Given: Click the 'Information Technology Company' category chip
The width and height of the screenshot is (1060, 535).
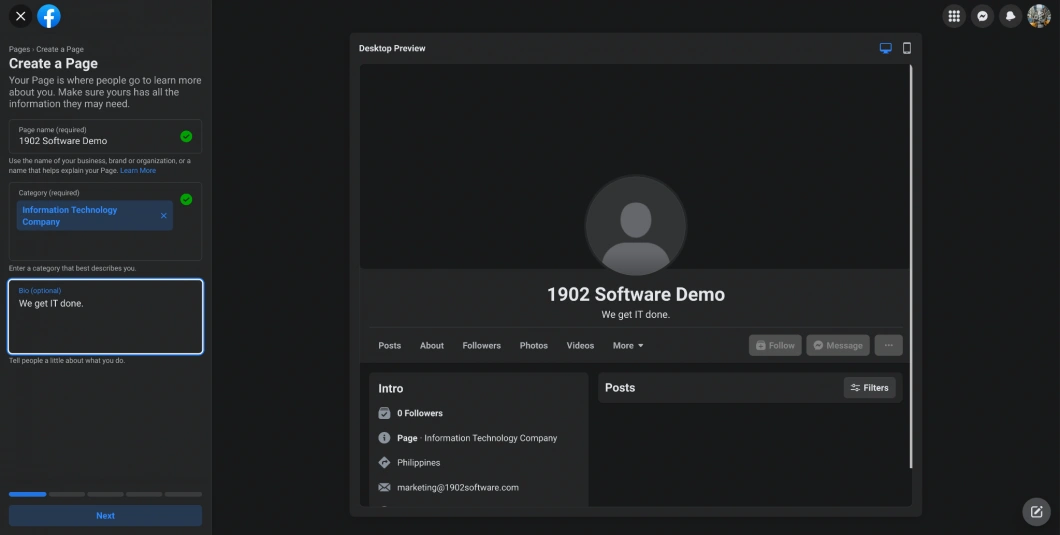Looking at the screenshot, I should point(95,216).
